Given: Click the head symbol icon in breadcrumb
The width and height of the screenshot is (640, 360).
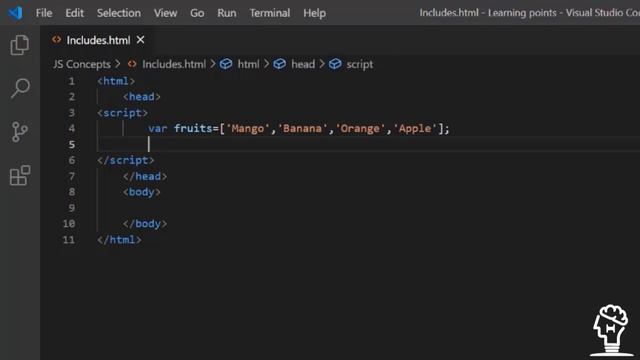Looking at the screenshot, I should click(x=280, y=64).
